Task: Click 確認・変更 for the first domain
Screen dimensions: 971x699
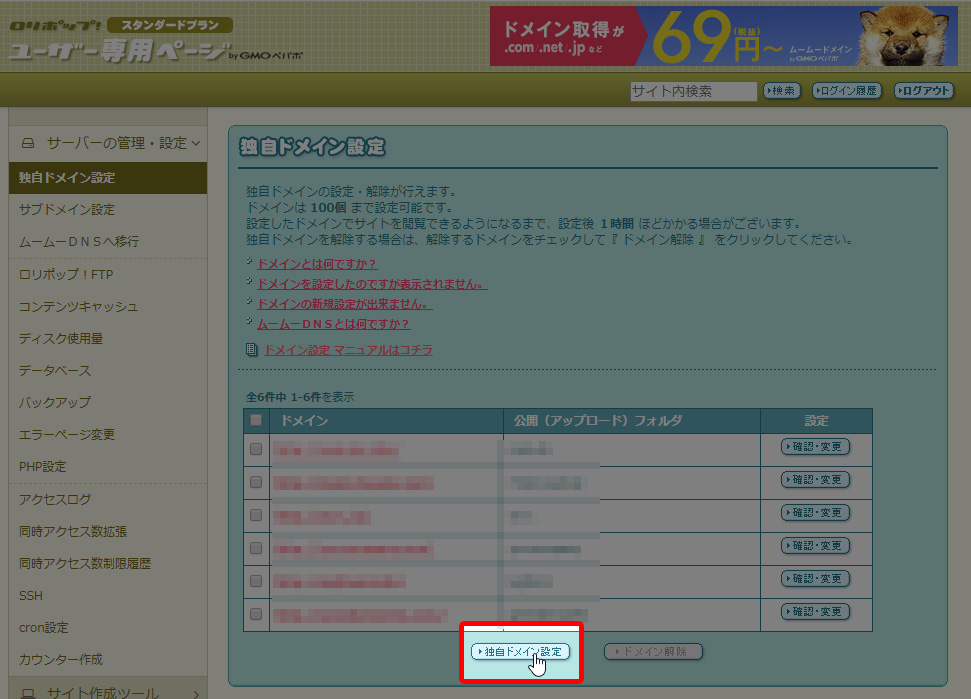Action: [x=815, y=447]
